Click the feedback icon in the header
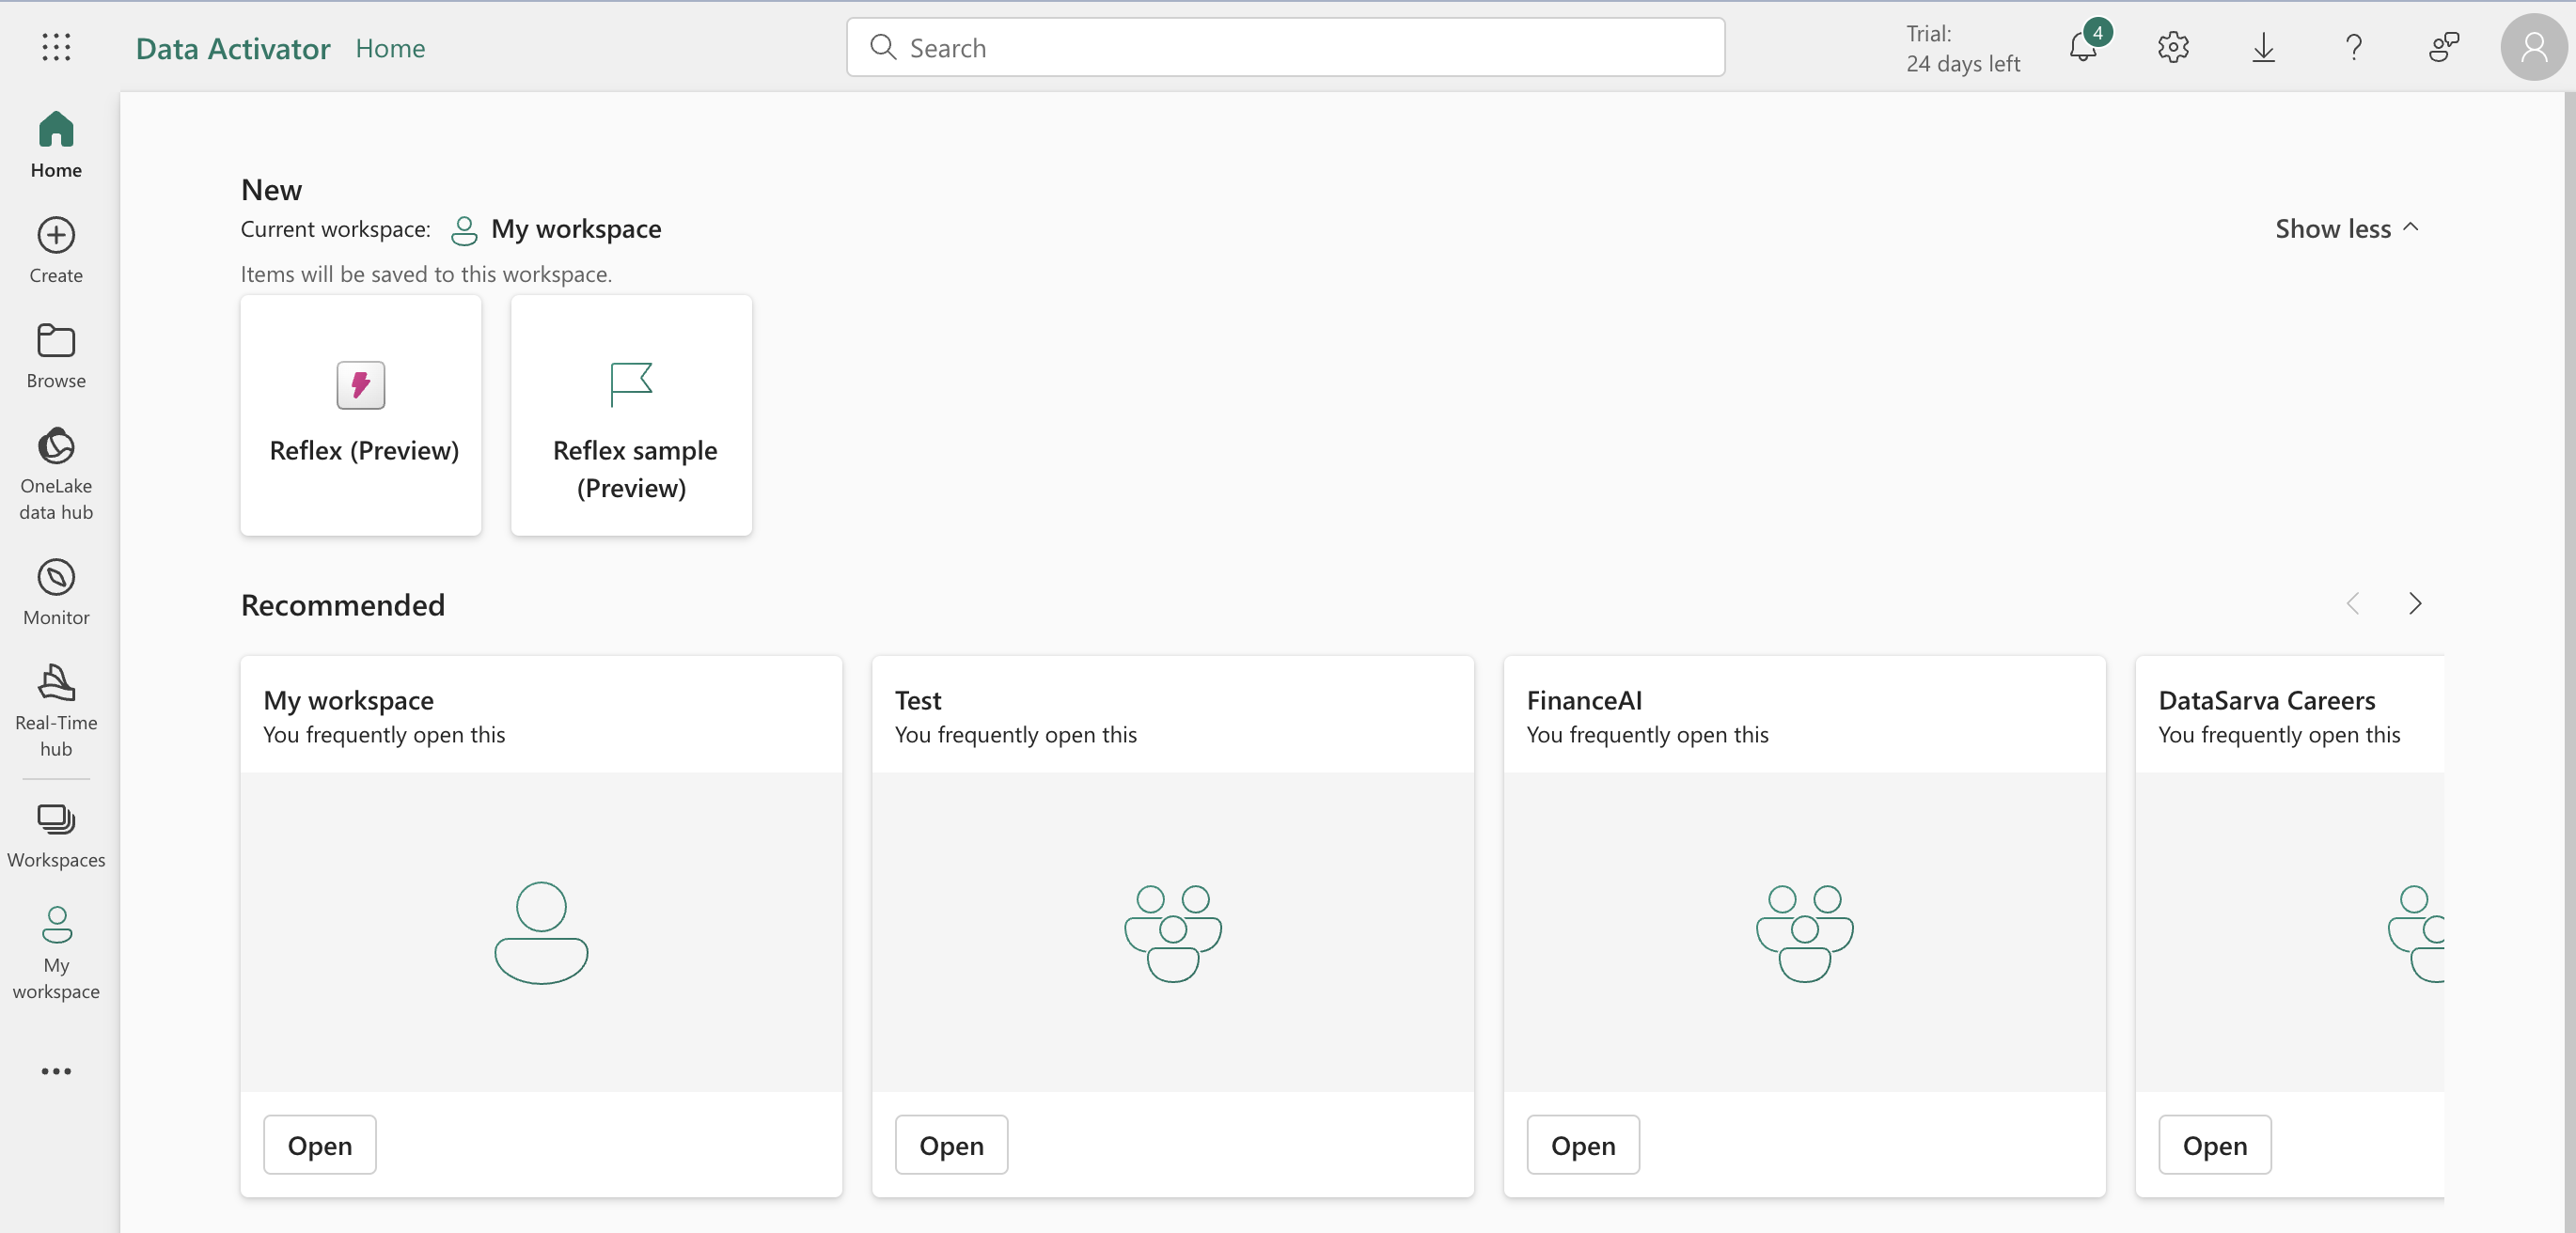This screenshot has height=1233, width=2576. click(2444, 47)
